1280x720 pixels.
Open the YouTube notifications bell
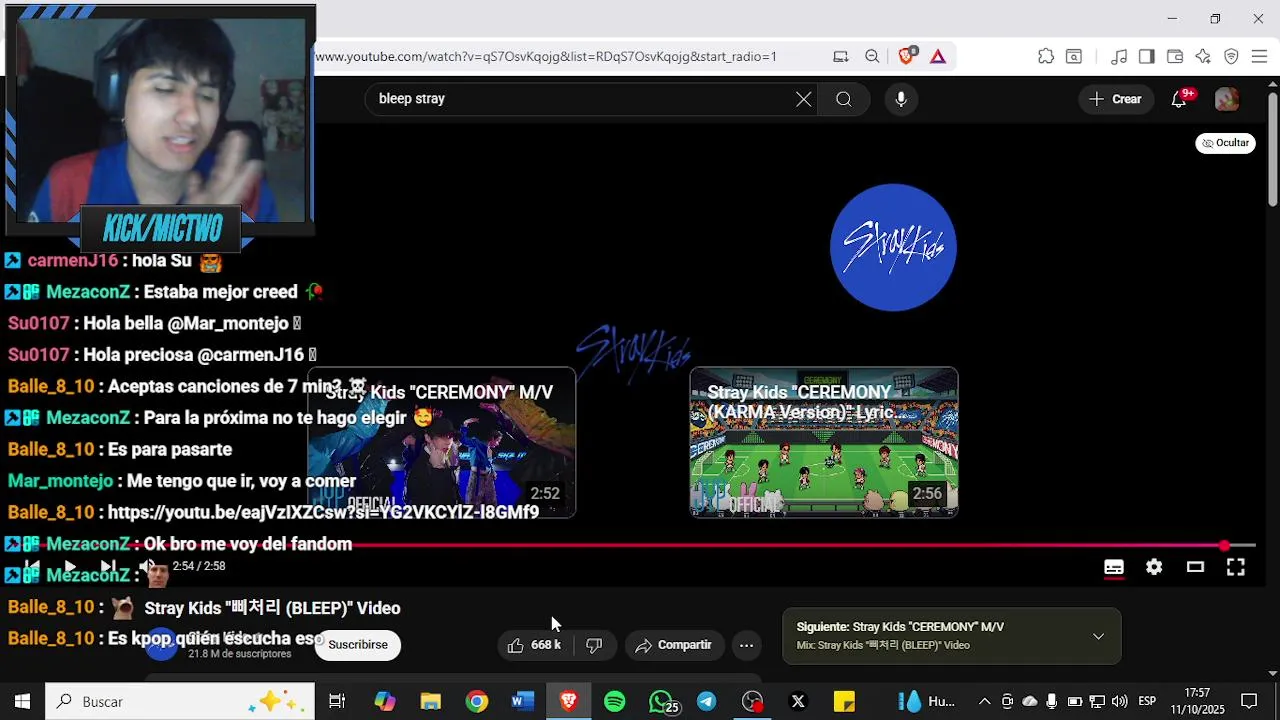coord(1180,99)
